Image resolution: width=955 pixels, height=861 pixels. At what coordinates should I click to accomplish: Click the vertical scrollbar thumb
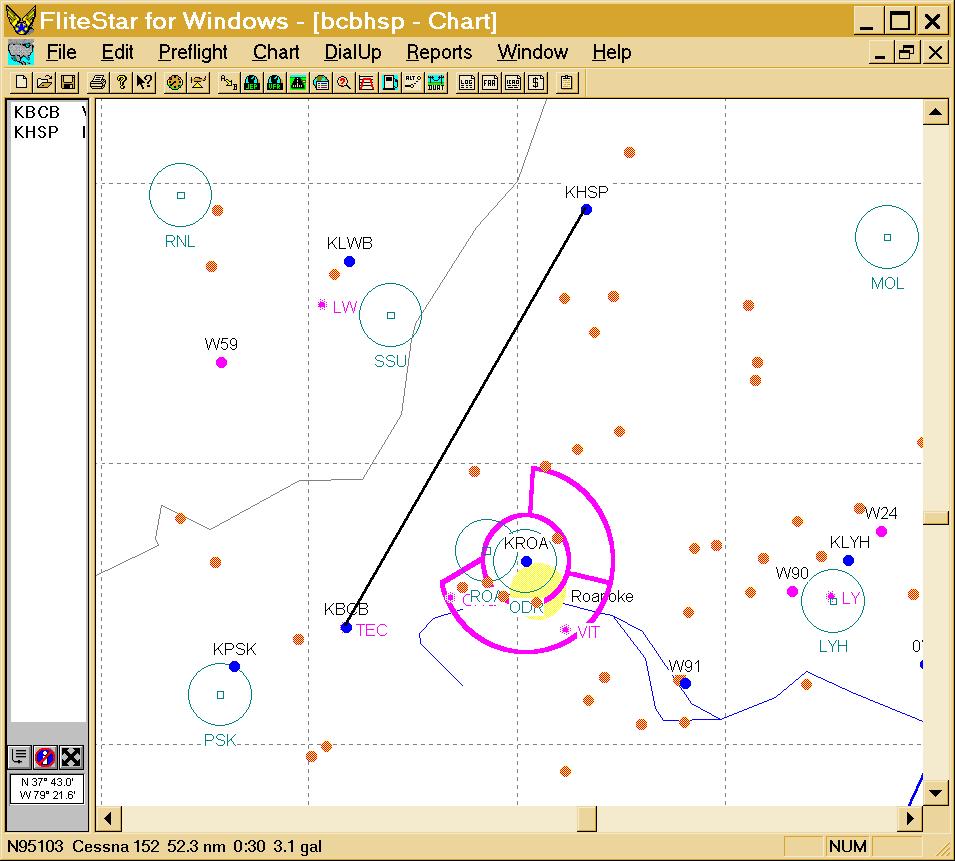pyautogui.click(x=935, y=518)
